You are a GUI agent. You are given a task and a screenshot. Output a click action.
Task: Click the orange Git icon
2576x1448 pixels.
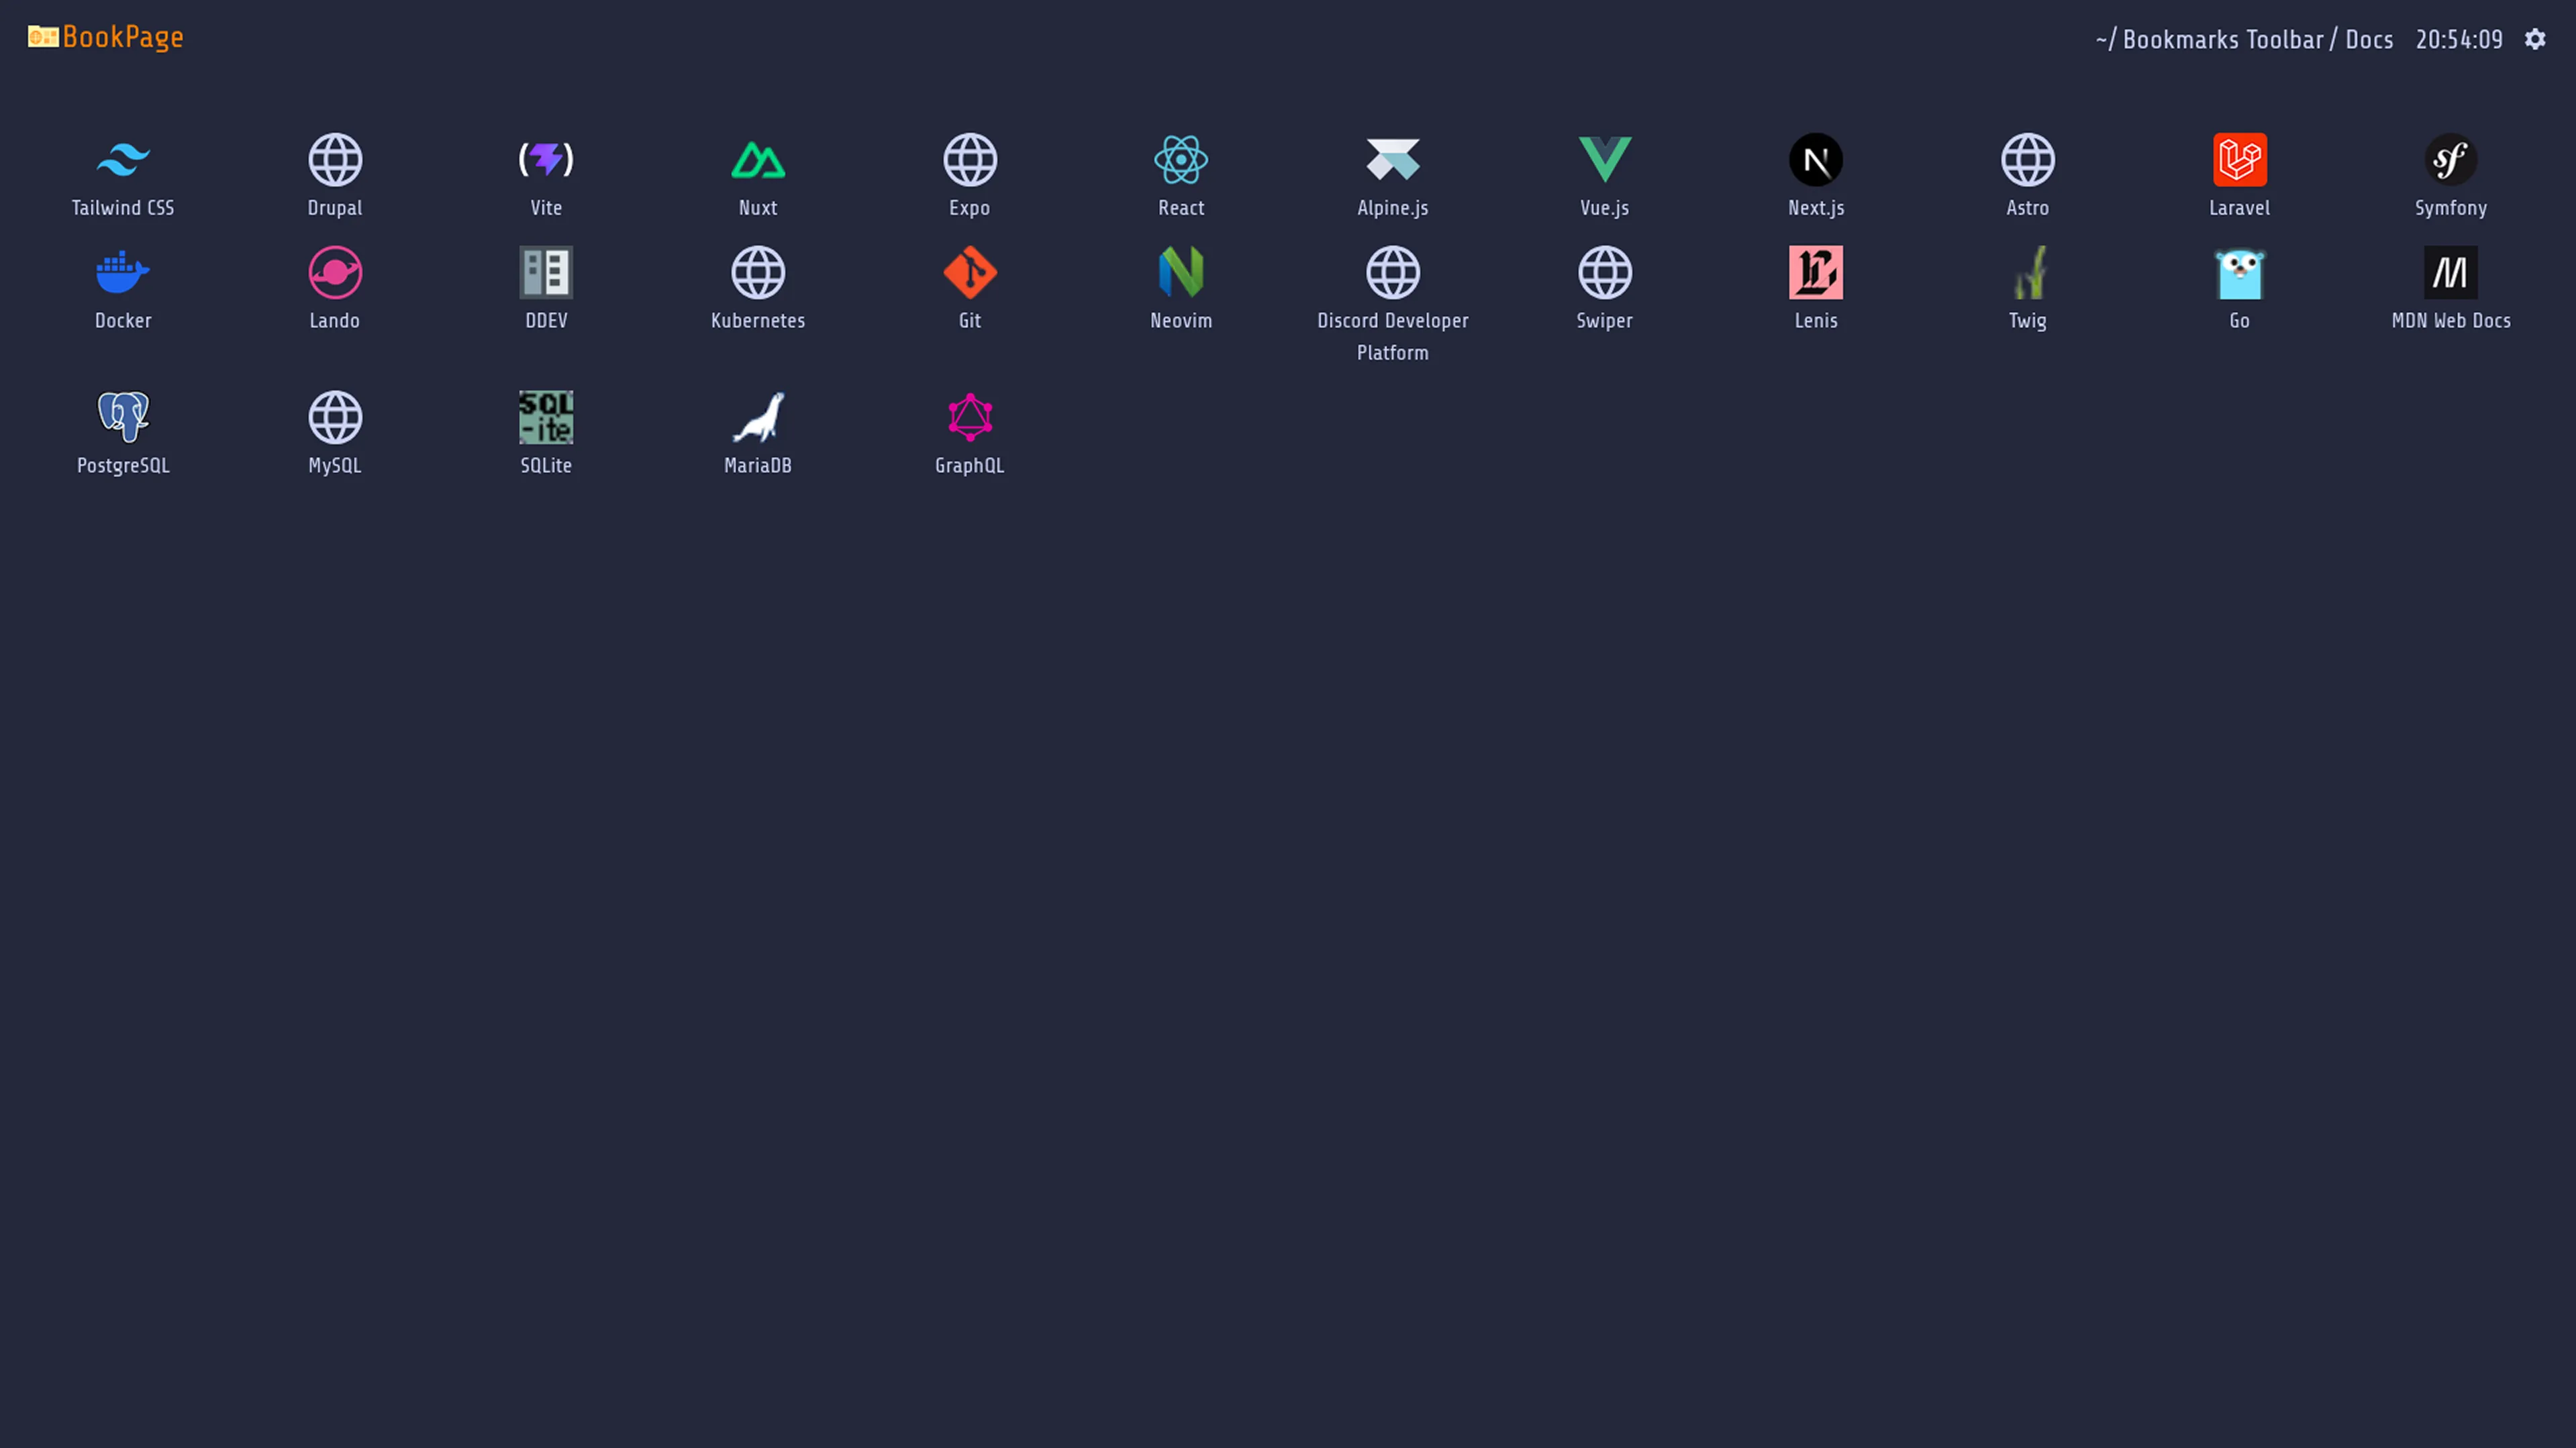[970, 272]
